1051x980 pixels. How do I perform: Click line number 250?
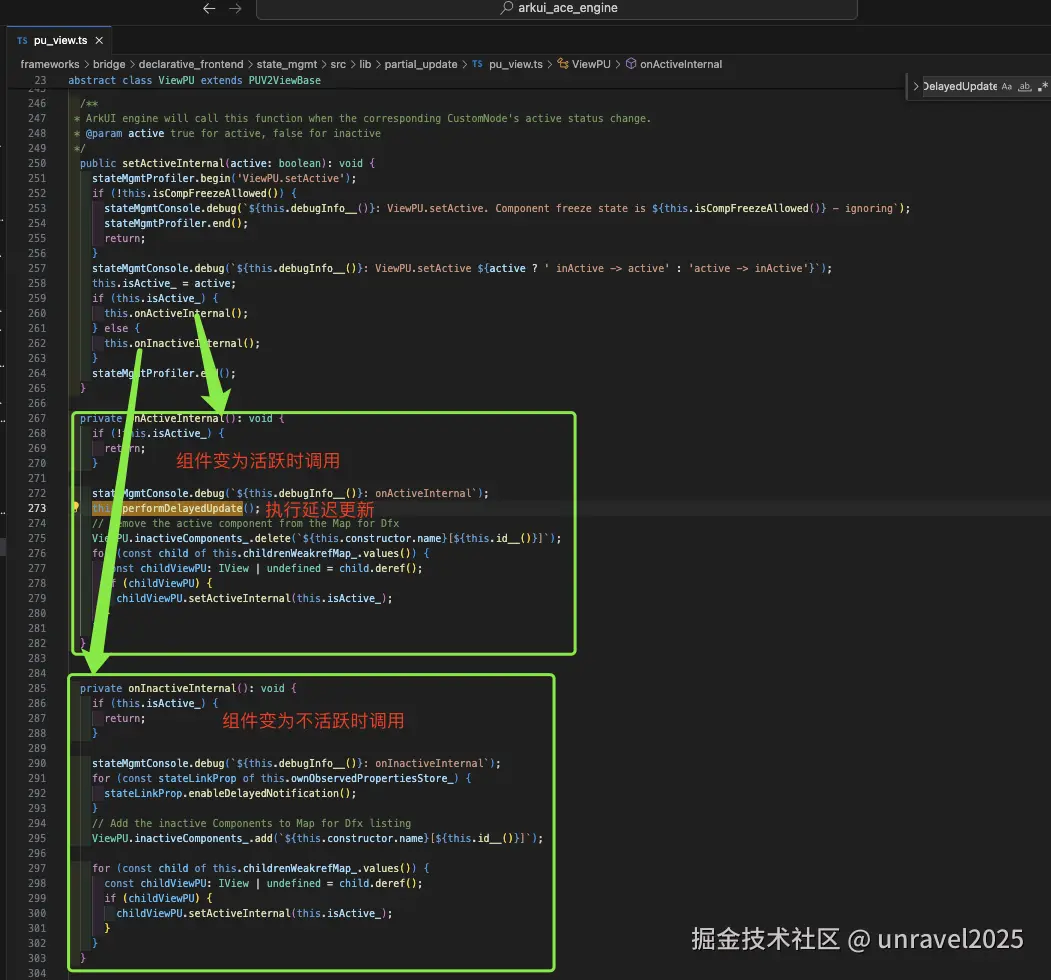pyautogui.click(x=37, y=164)
